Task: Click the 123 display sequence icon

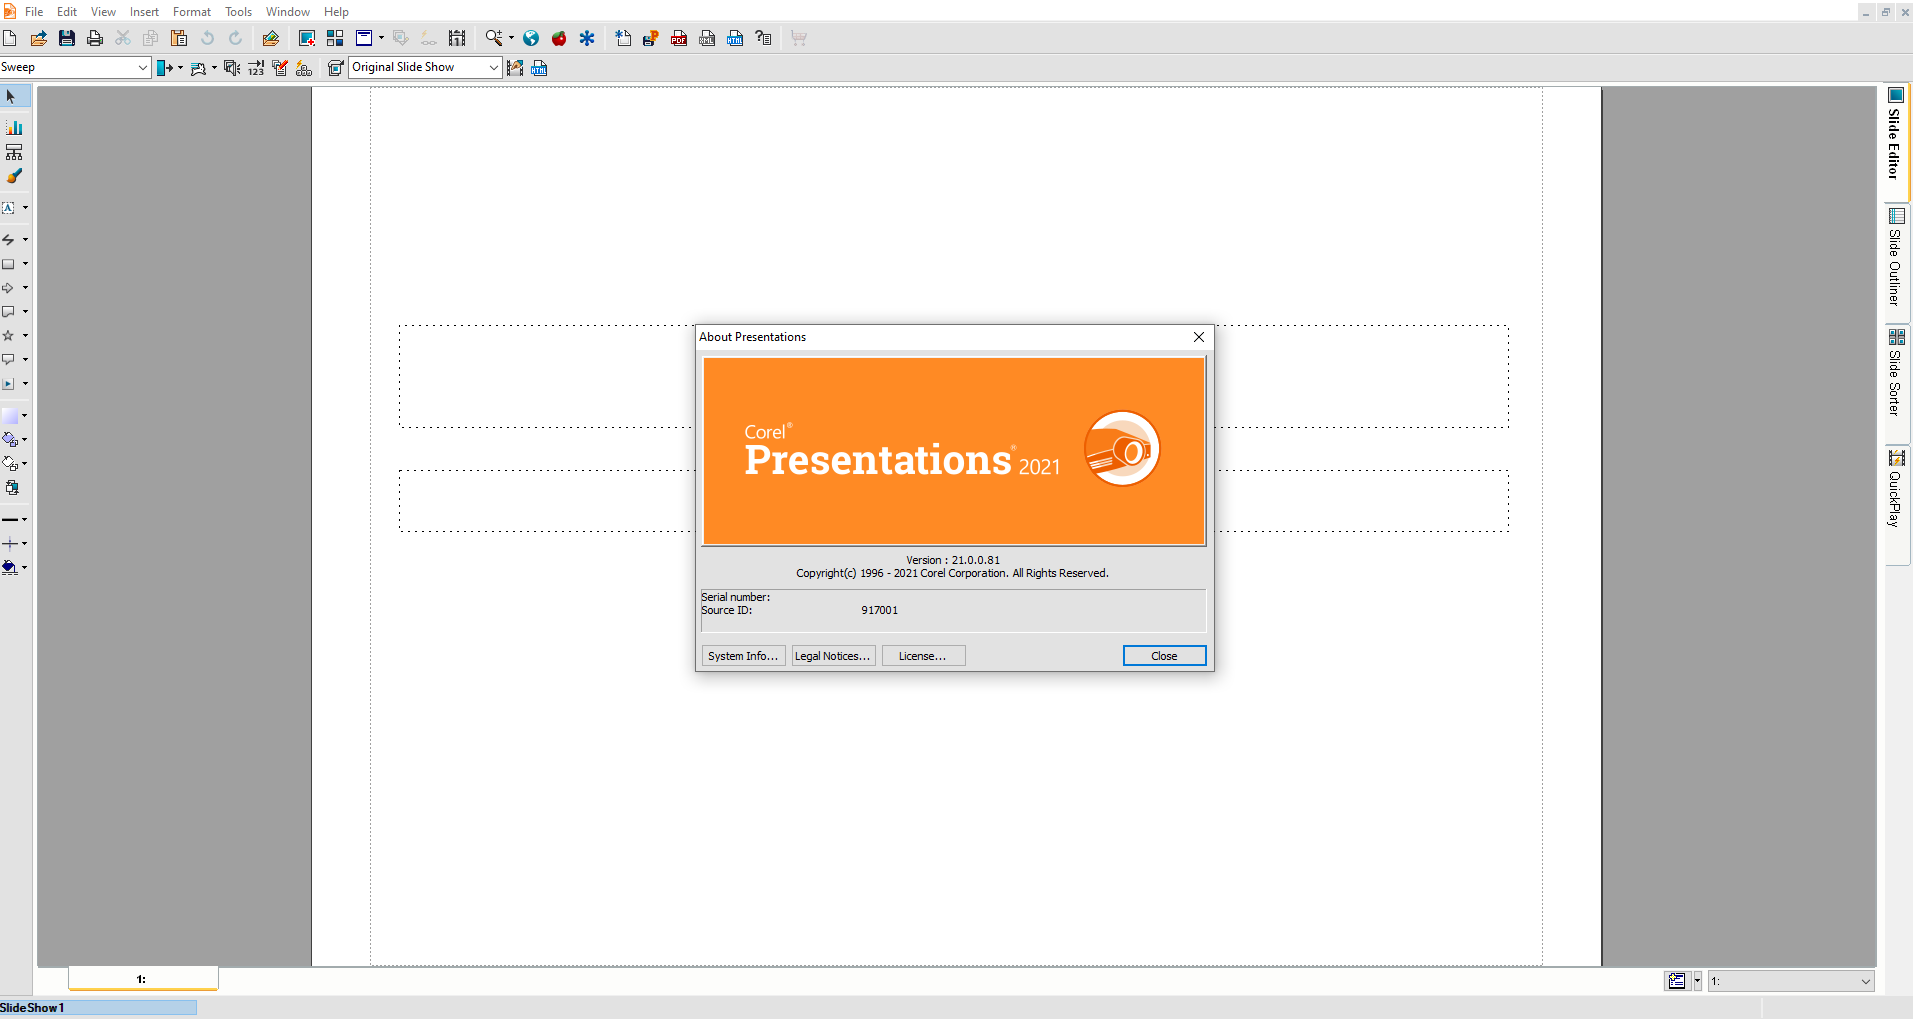Action: [256, 68]
